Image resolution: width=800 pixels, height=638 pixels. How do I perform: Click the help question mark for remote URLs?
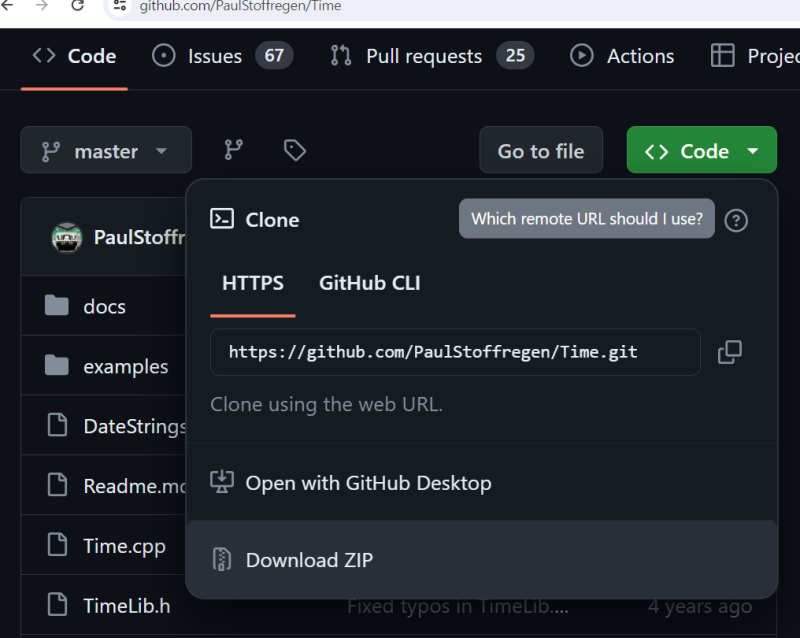coord(736,220)
